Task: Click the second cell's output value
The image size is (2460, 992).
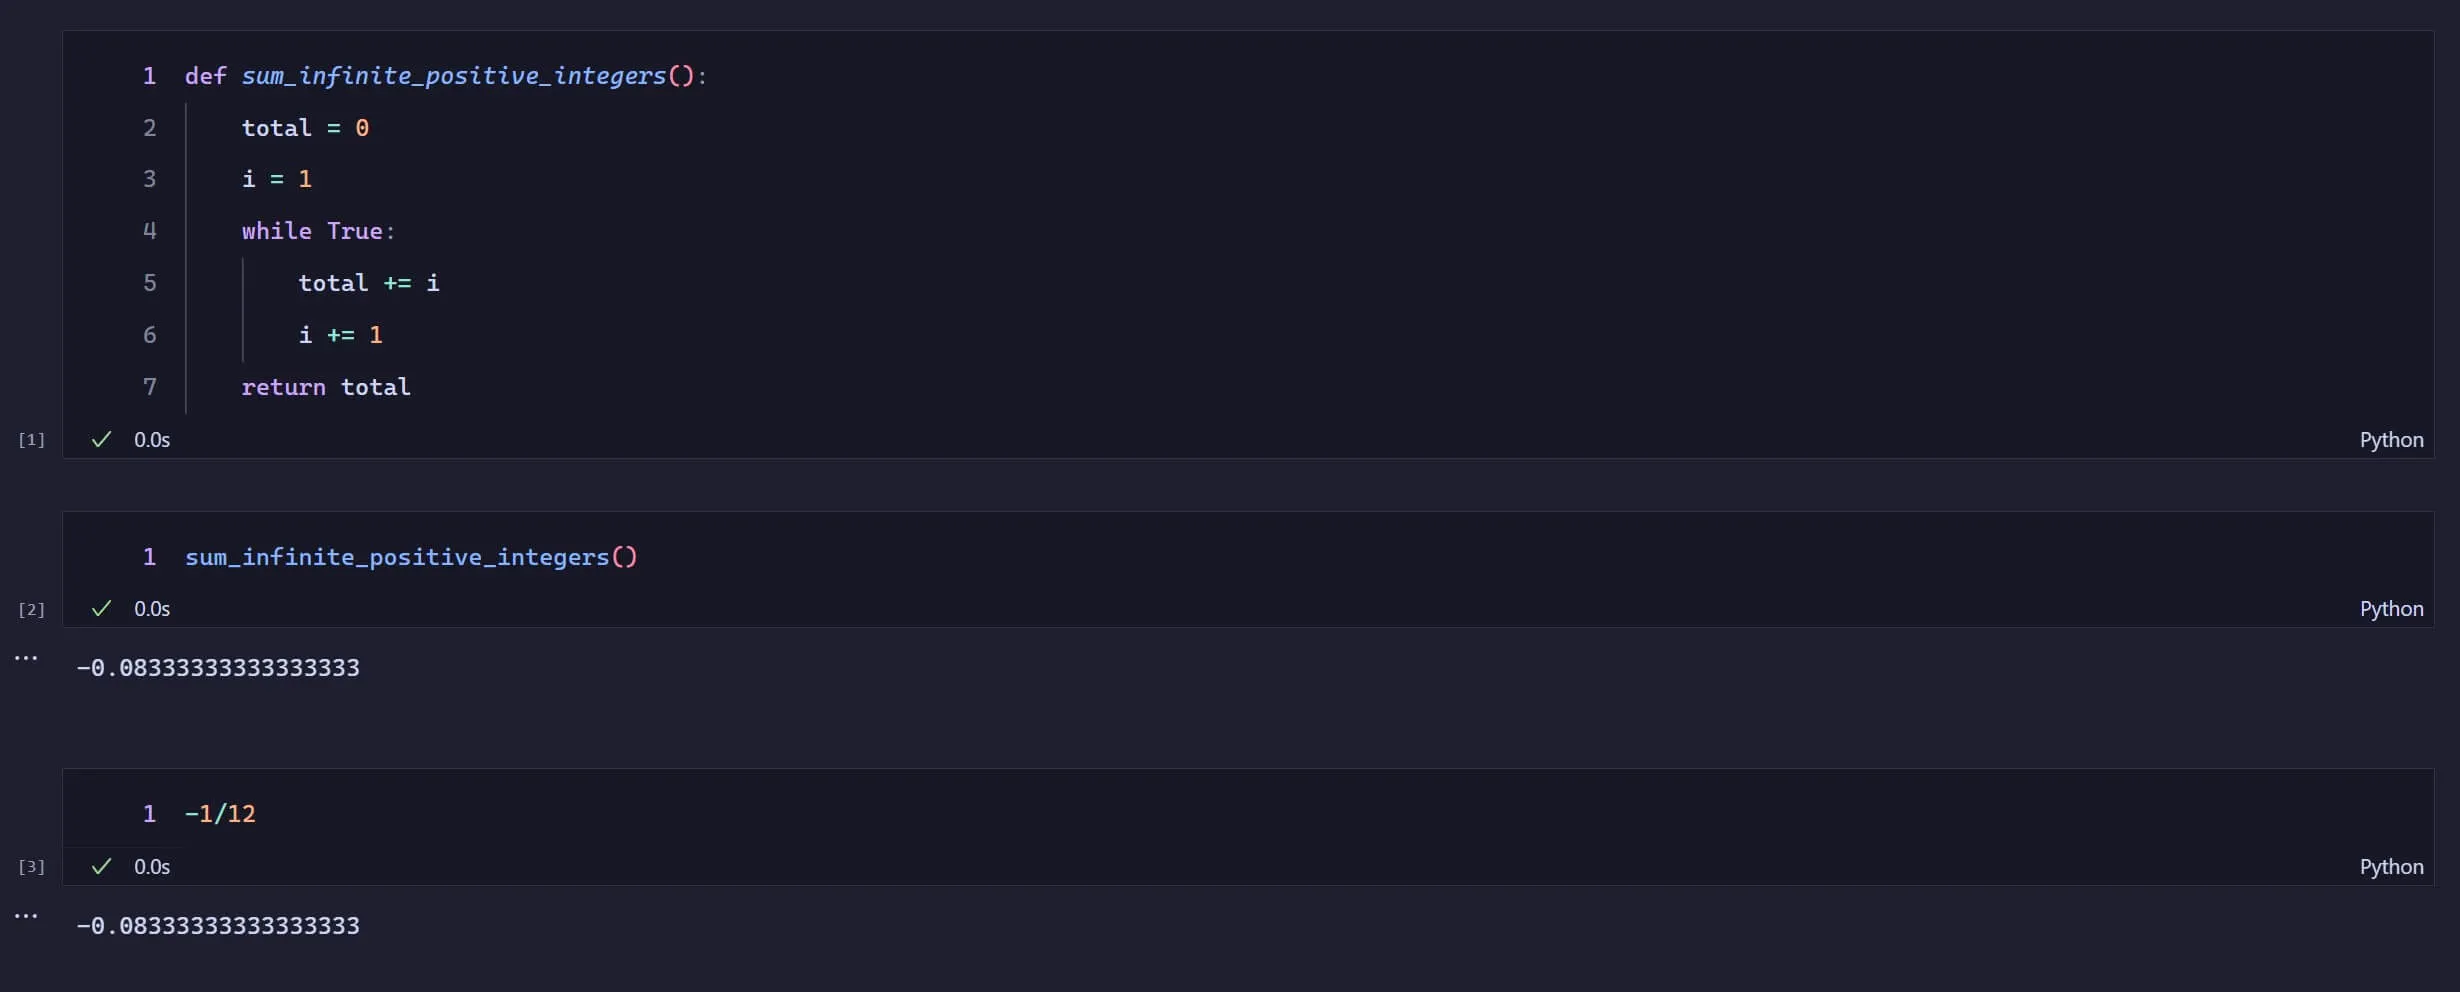Action: tap(218, 668)
